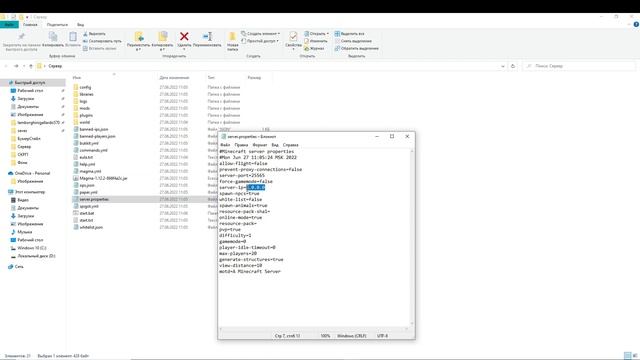
Task: Open Музыка under This PC
Action: (24, 232)
